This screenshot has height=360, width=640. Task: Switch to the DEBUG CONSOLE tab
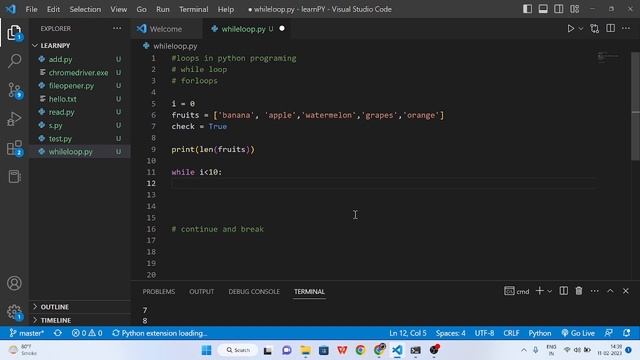click(254, 291)
